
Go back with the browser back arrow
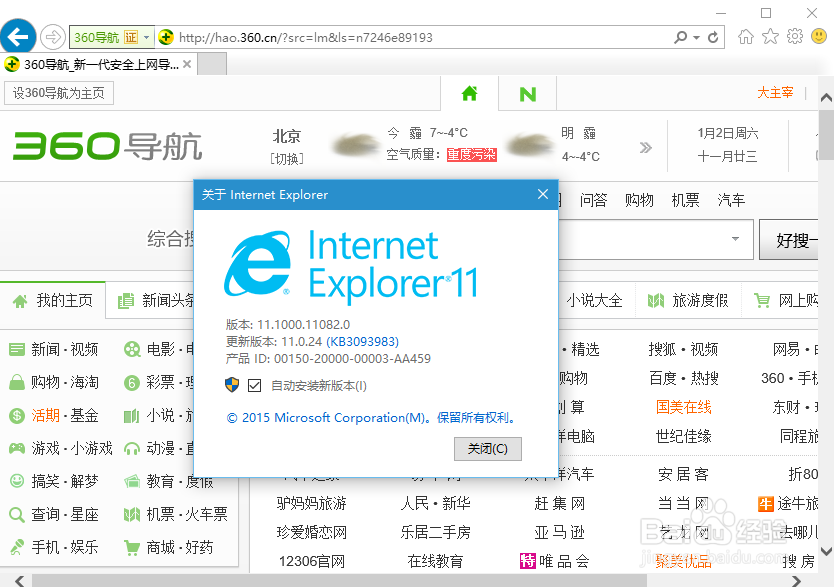[18, 37]
